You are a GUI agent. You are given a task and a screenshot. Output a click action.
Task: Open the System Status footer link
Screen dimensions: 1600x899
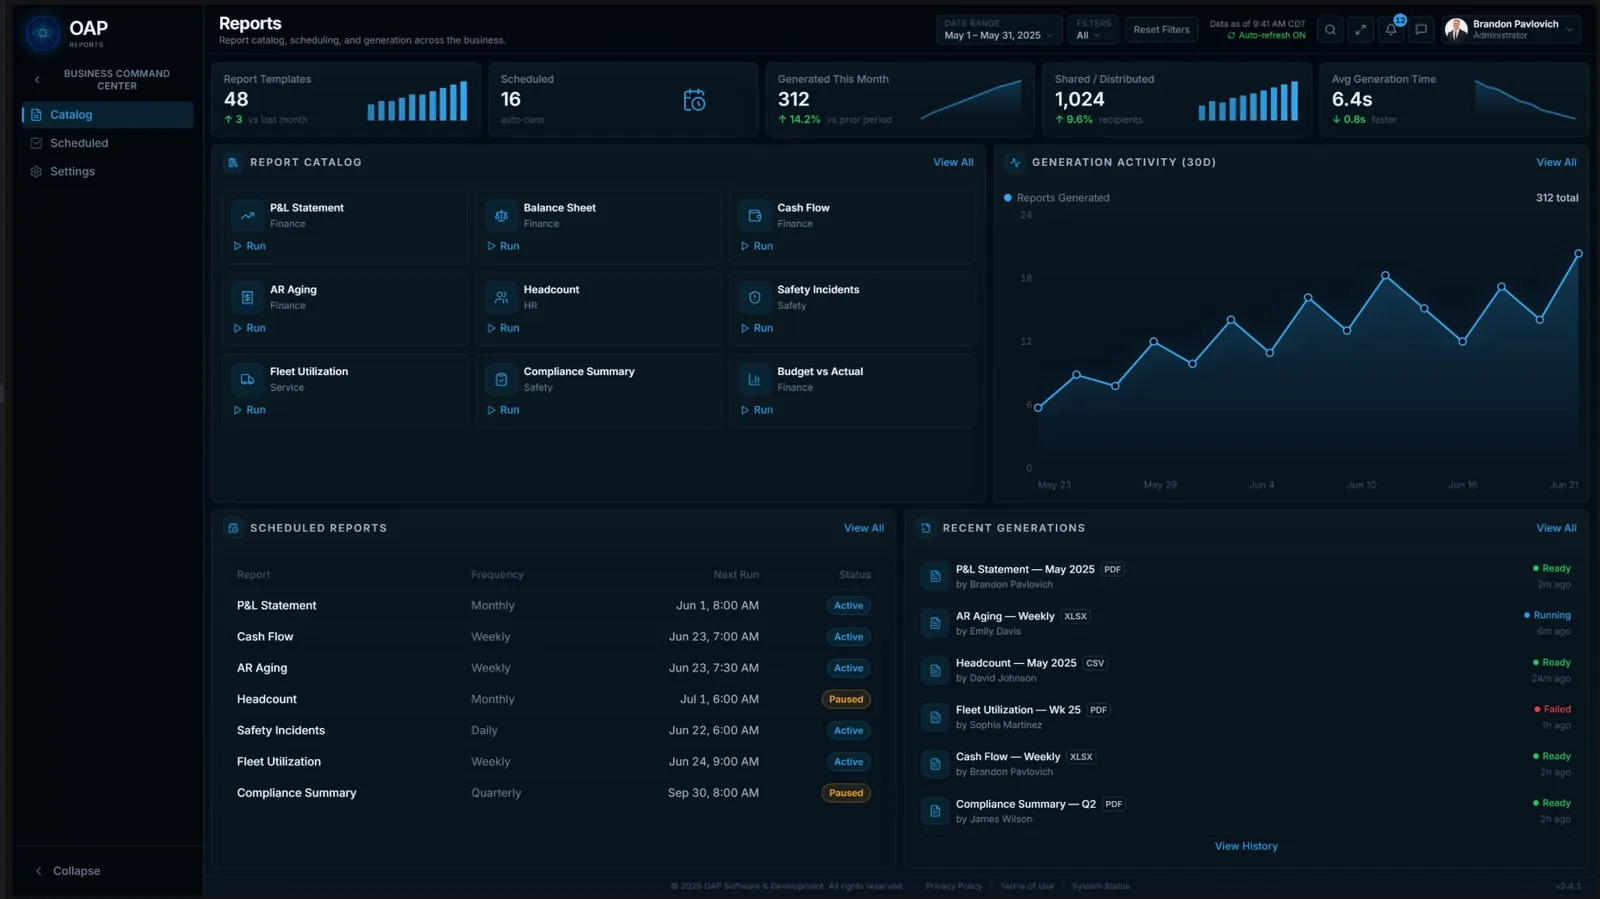point(1100,887)
